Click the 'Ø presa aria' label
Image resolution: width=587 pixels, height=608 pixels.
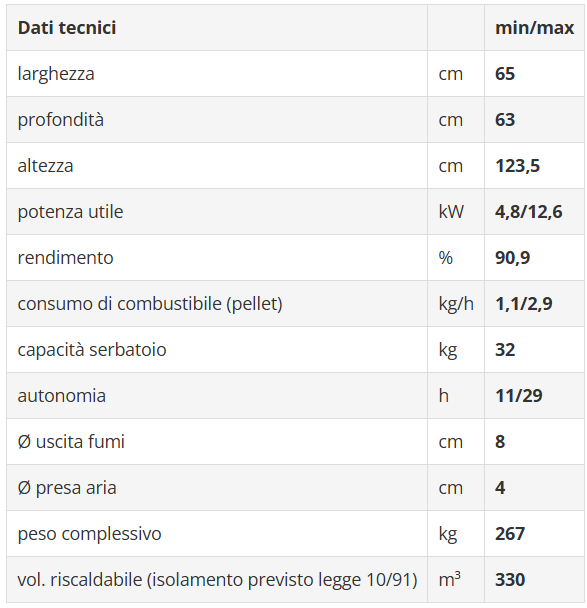[x=67, y=488]
